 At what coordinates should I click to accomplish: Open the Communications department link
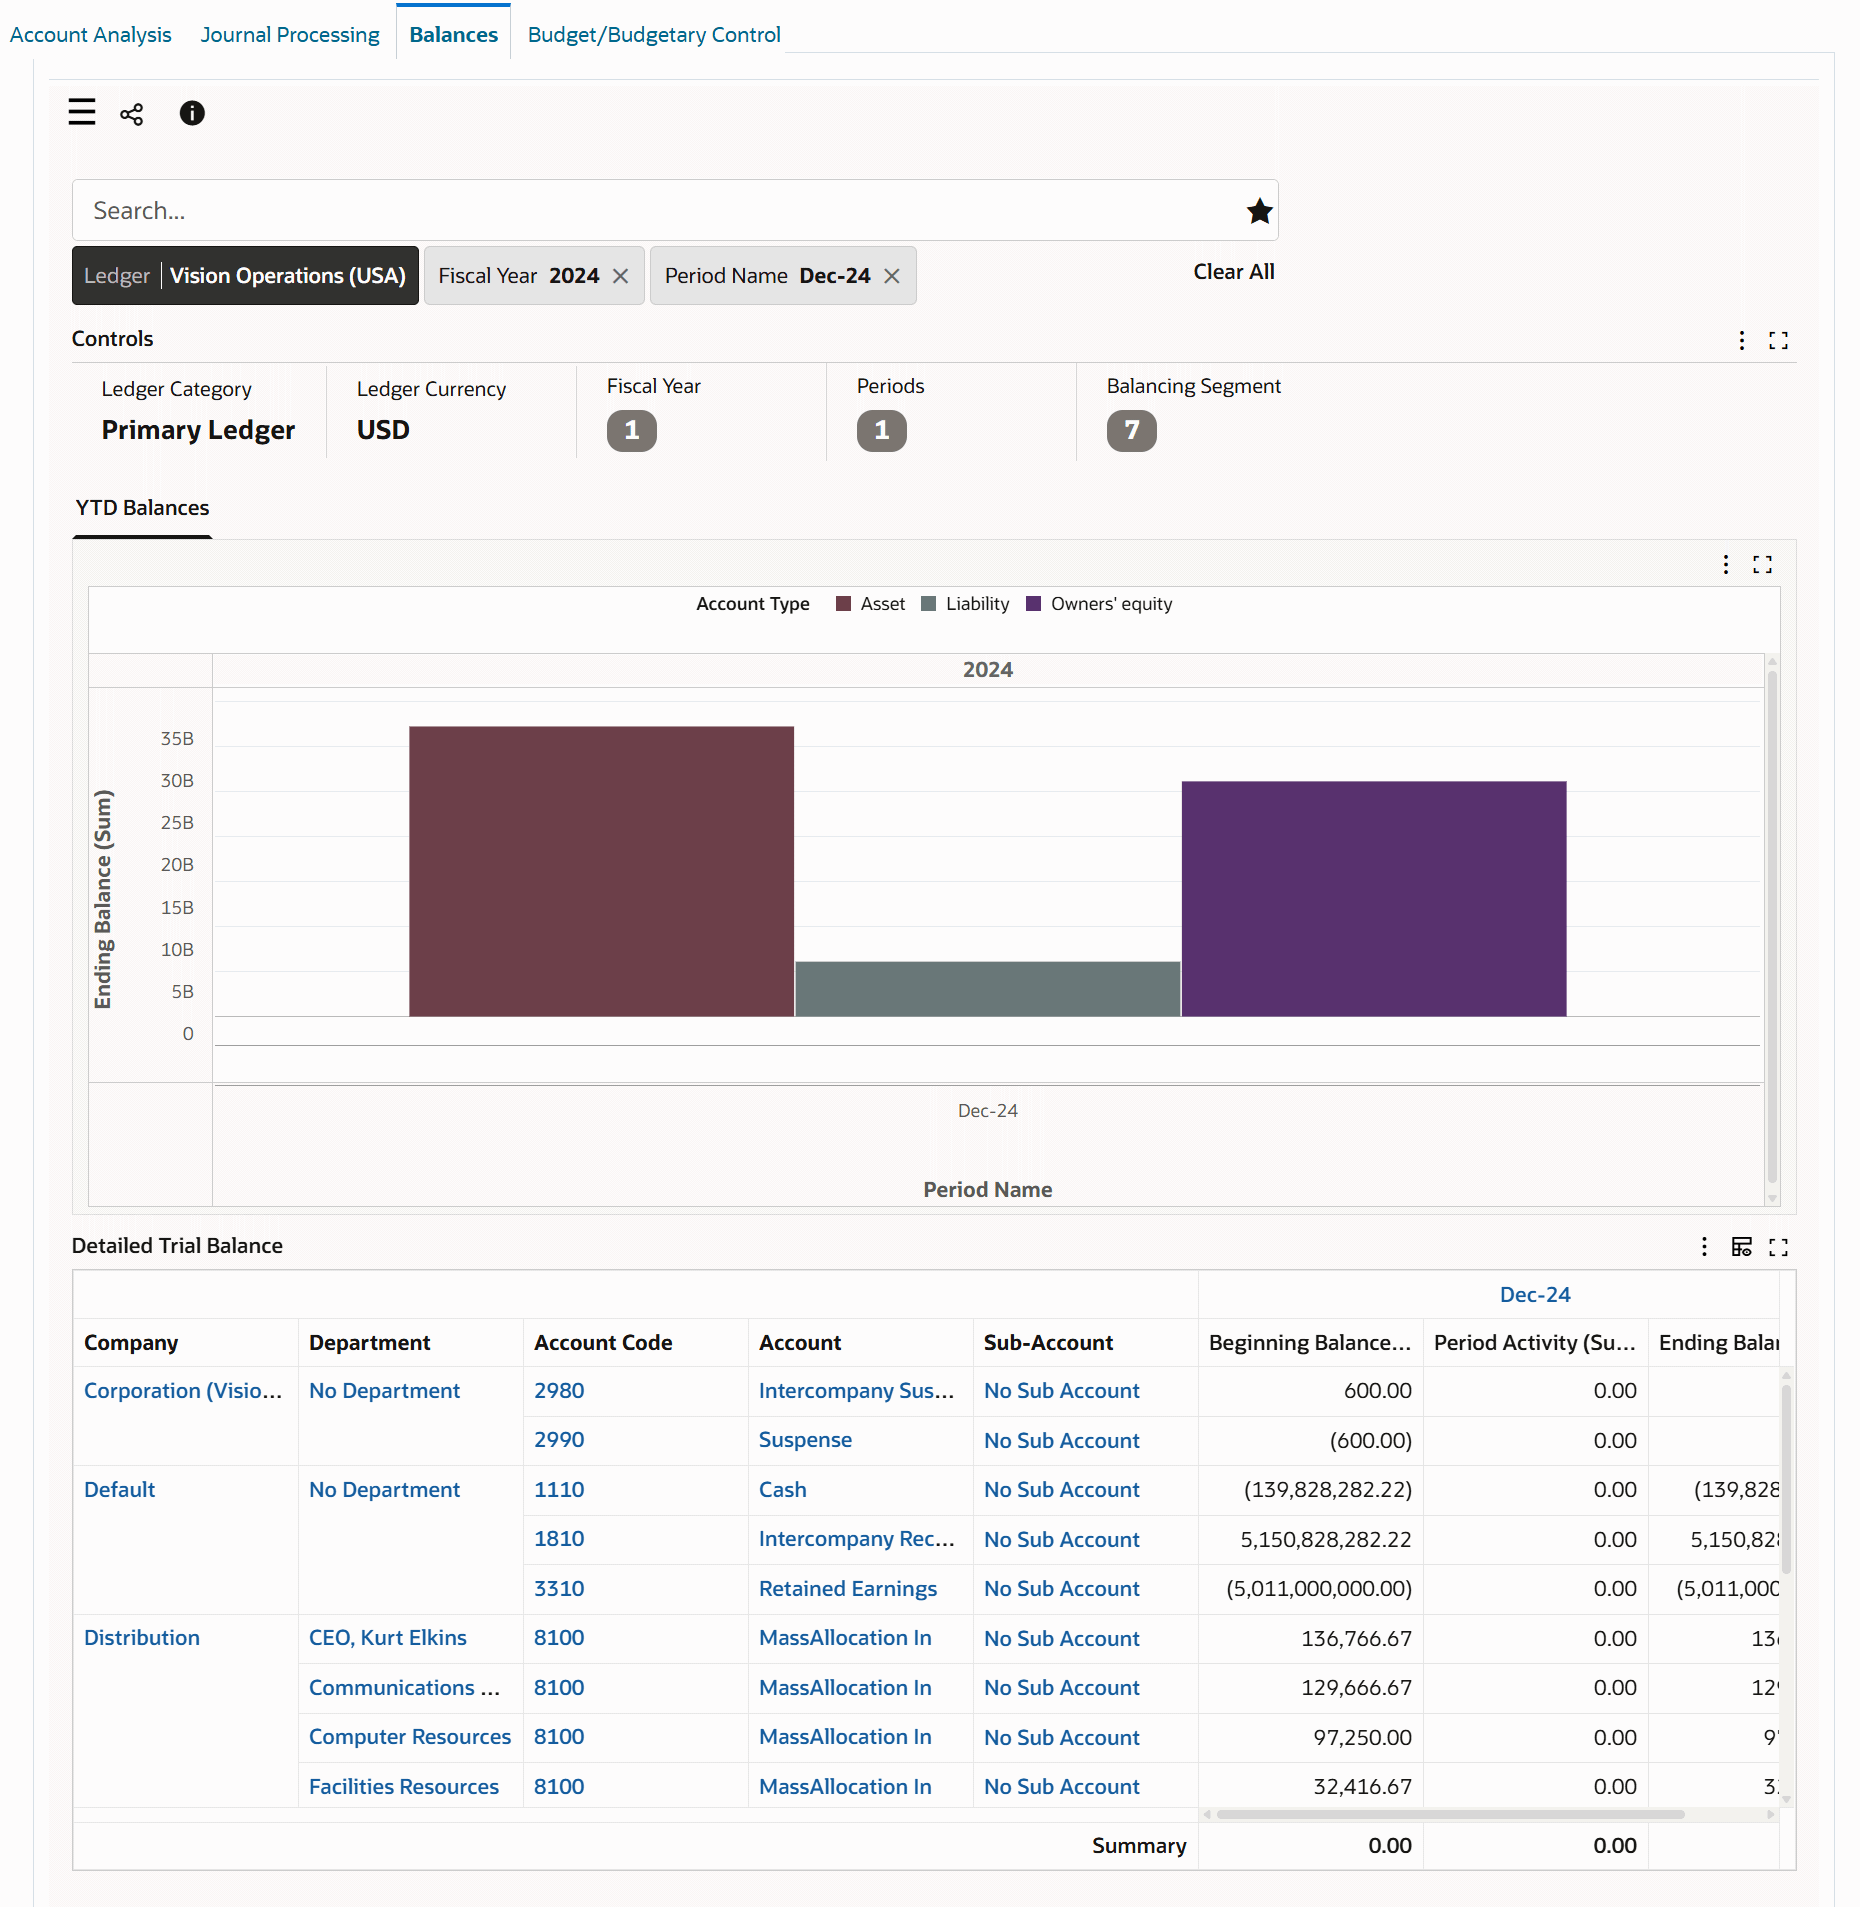tap(404, 1688)
